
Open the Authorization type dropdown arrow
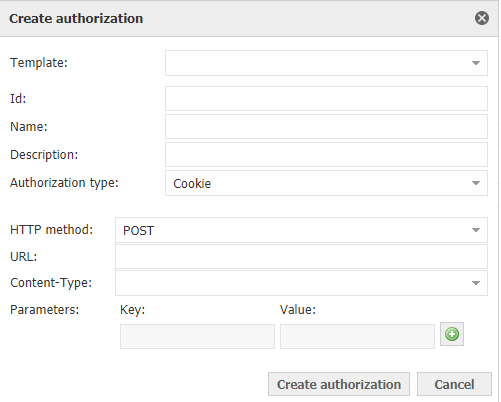[476, 183]
